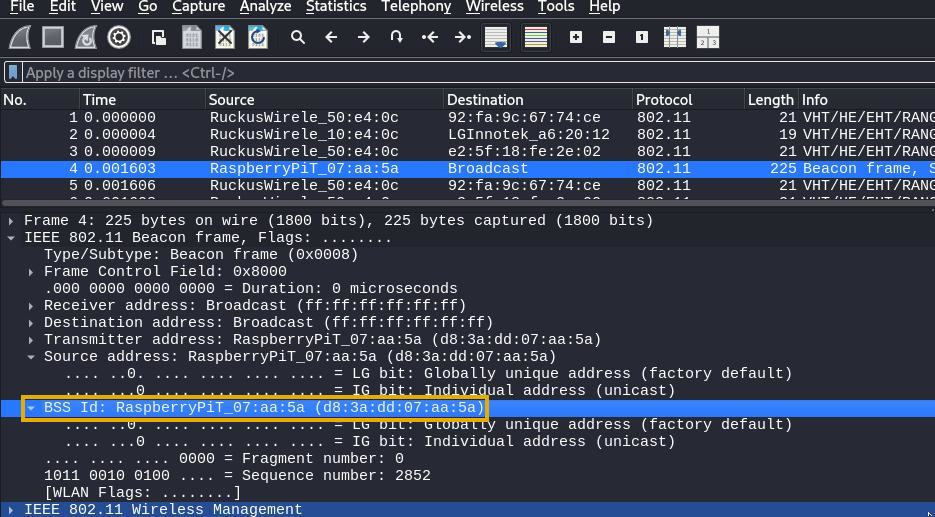Select packet 5 at time 0.001606

(x=468, y=185)
